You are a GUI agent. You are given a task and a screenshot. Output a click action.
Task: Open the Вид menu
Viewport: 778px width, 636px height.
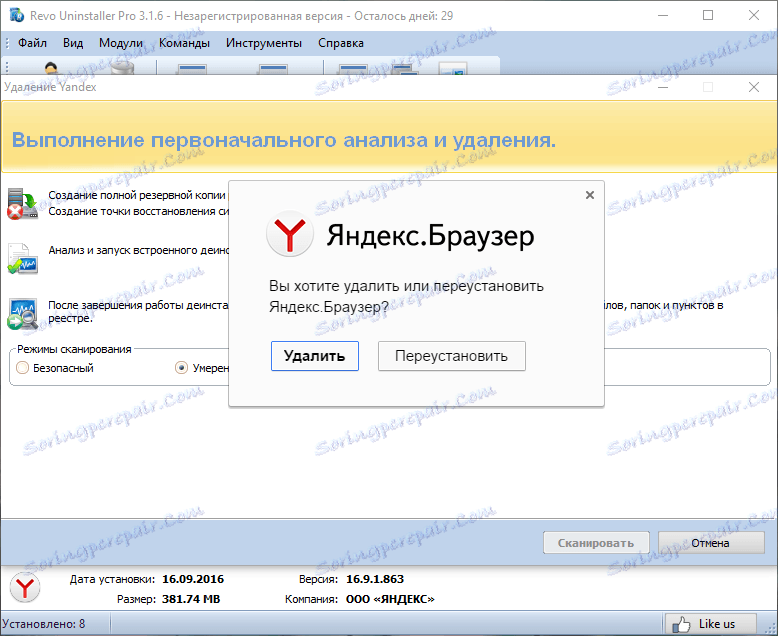click(73, 43)
